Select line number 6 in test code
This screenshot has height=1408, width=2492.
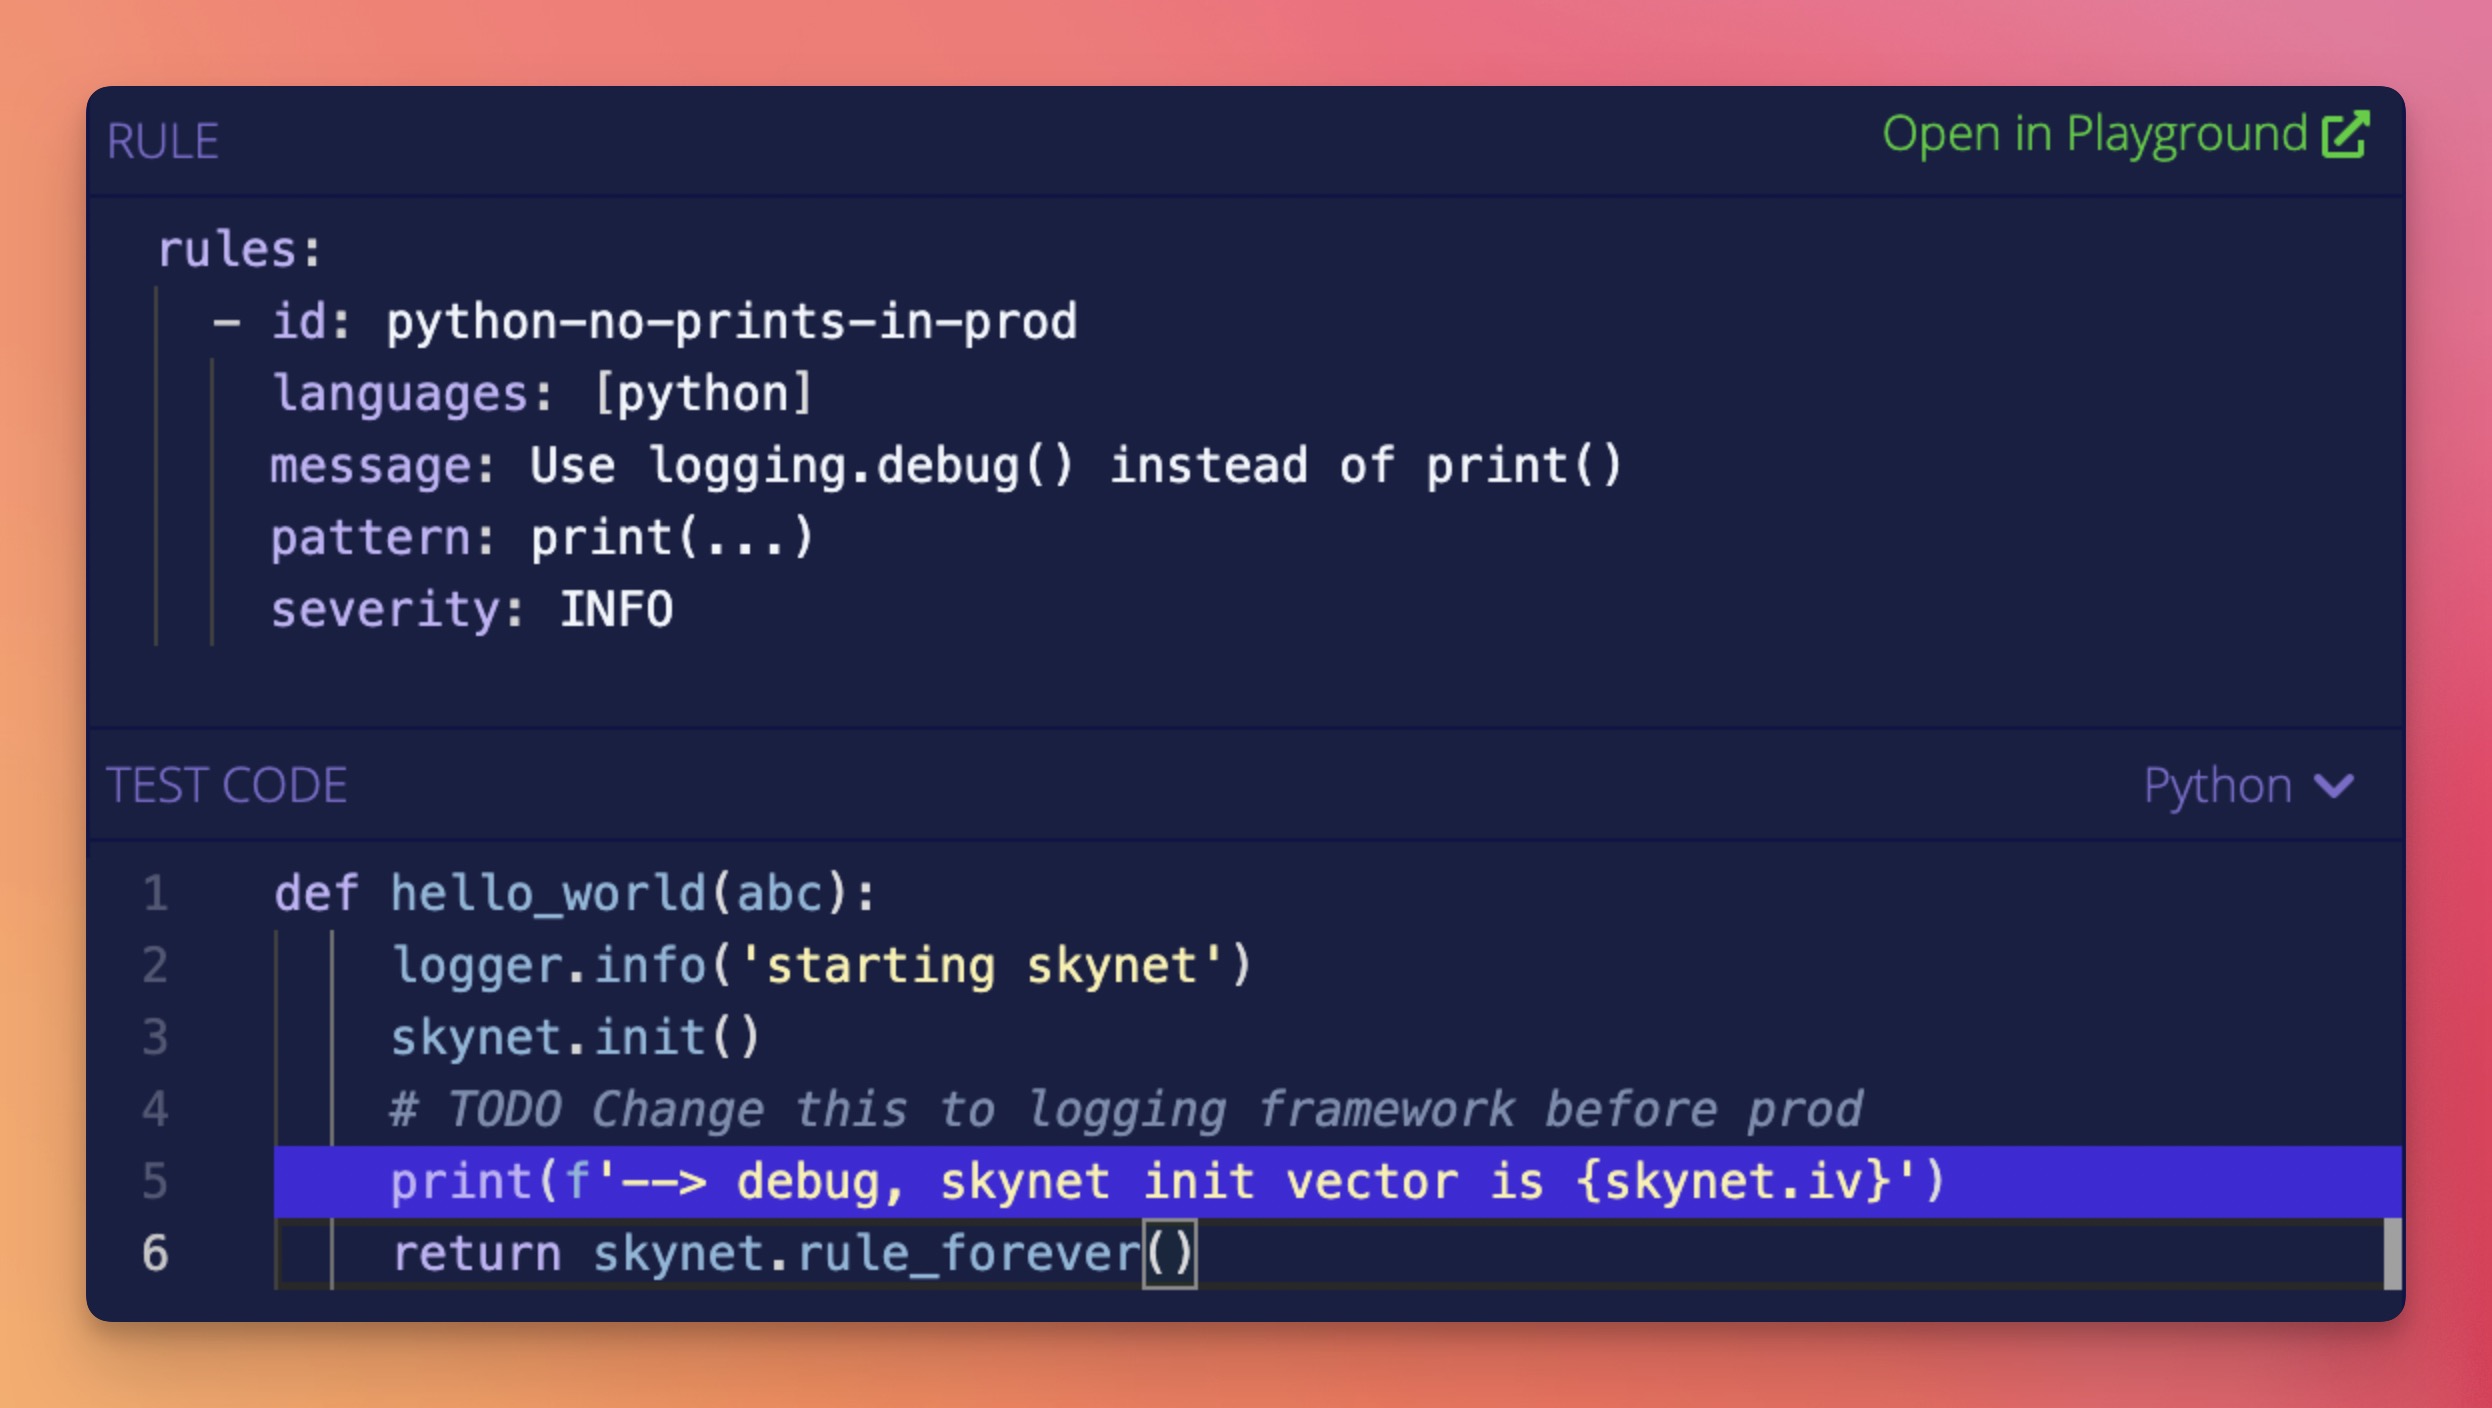coord(155,1253)
